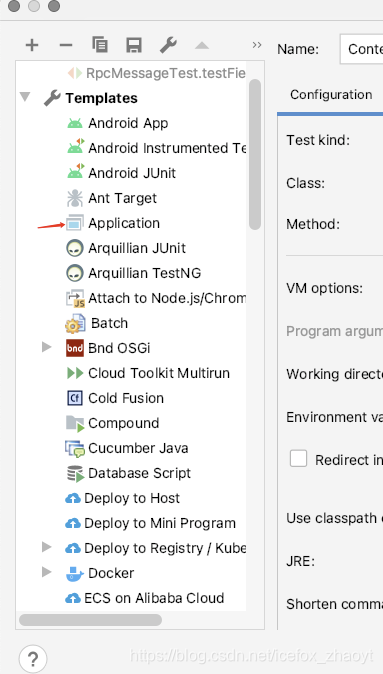Viewport: 383px width, 674px height.
Task: Switch to the Configuration tab
Action: [331, 95]
